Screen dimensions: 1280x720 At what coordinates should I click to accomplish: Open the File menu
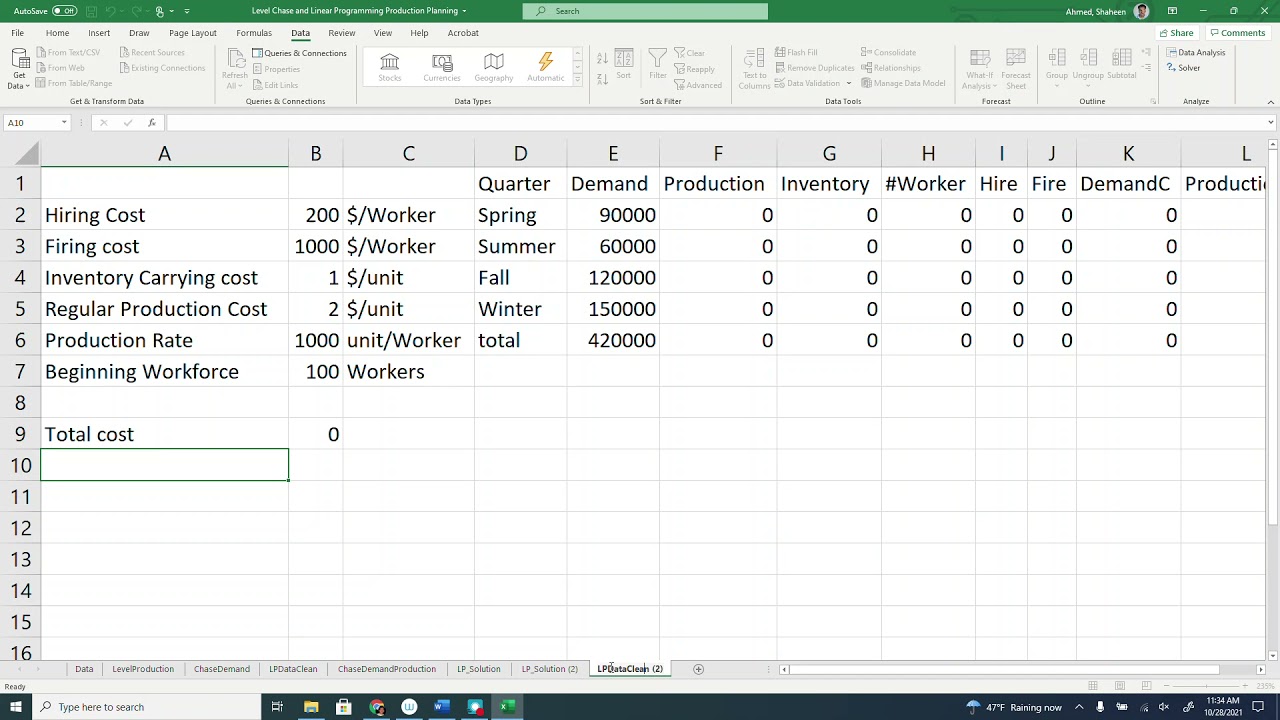[x=17, y=33]
